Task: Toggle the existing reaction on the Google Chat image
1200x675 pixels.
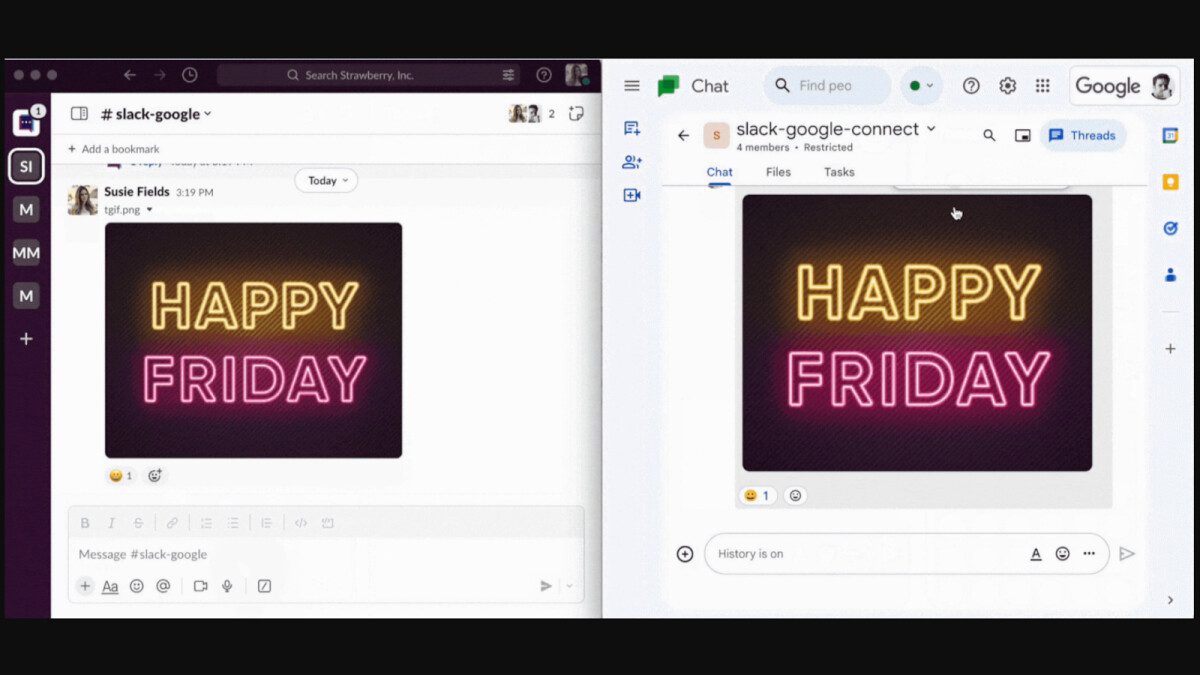Action: click(x=757, y=495)
